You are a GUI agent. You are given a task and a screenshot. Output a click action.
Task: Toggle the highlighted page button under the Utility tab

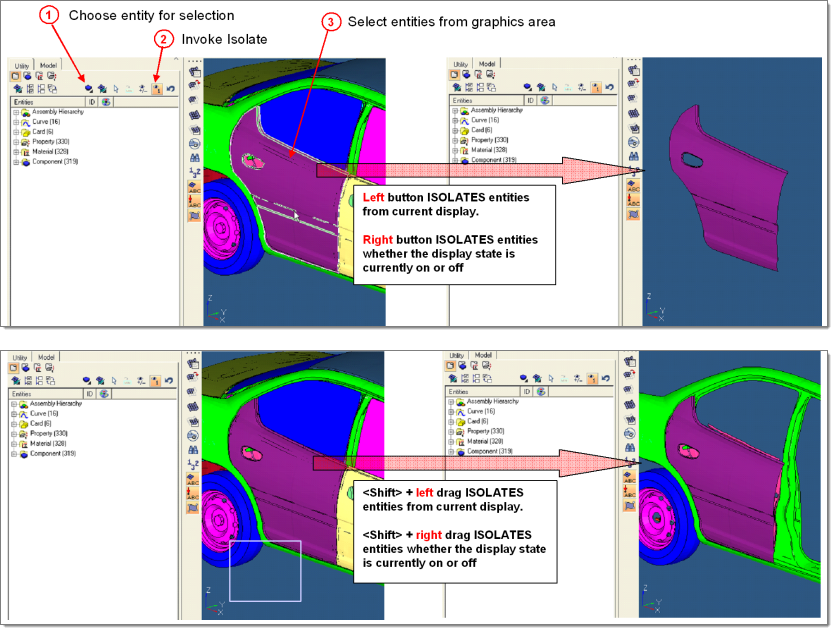(x=15, y=74)
